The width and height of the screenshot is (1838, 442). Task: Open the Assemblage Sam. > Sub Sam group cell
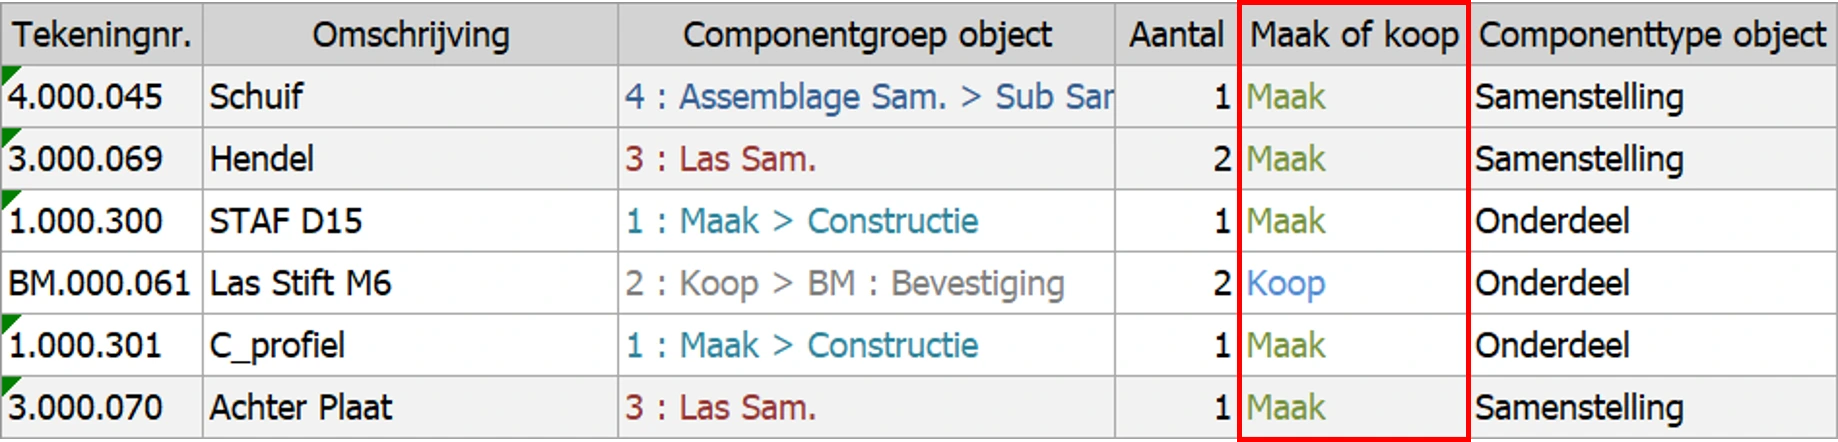[868, 97]
